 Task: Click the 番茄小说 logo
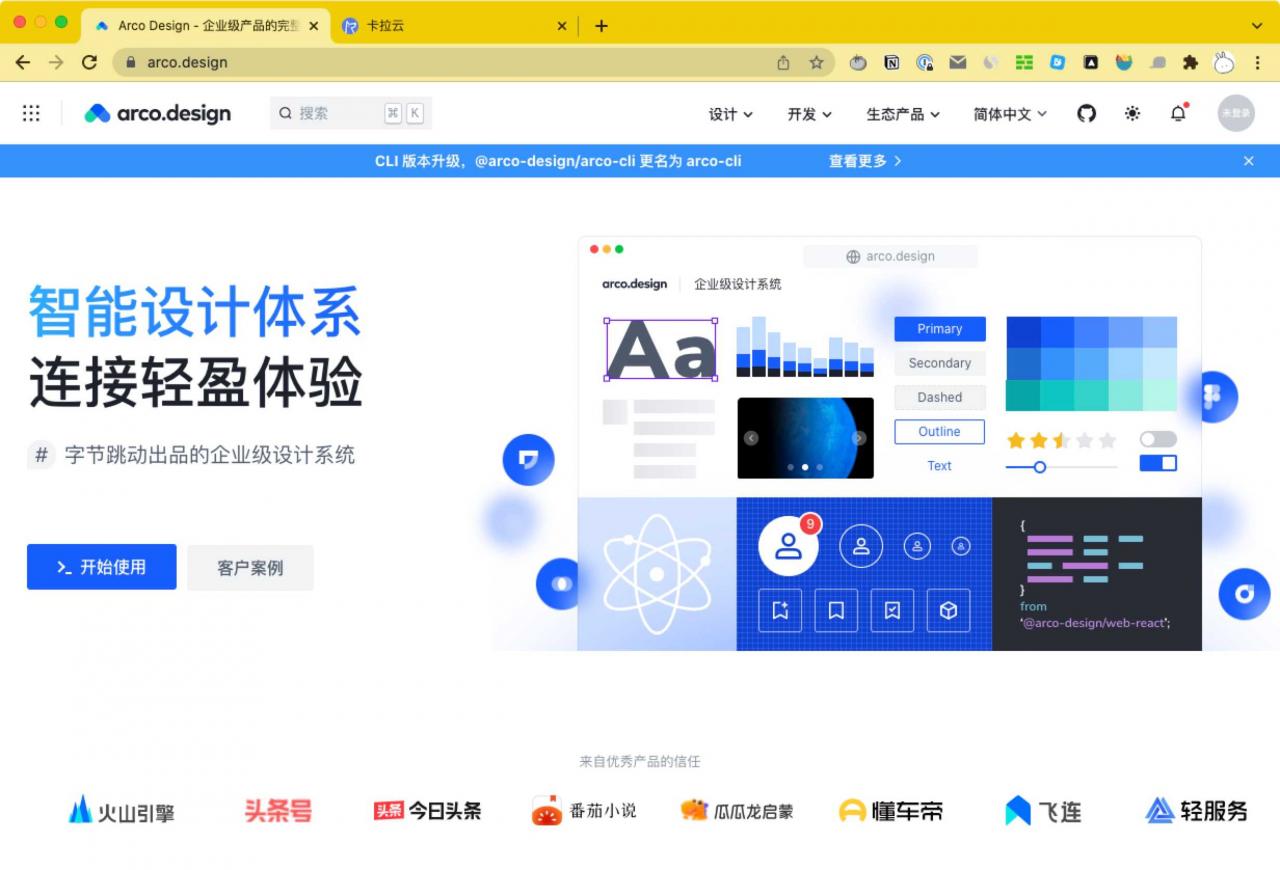click(583, 810)
